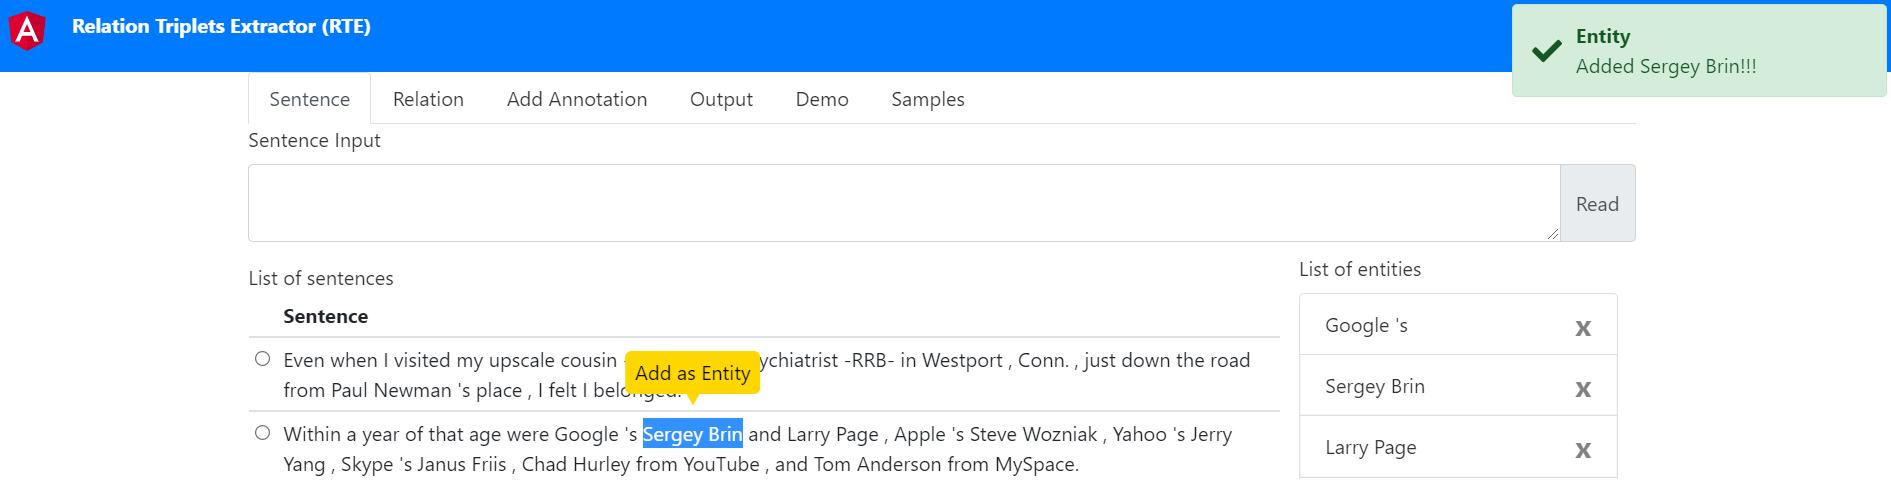Dismiss the Added Sergey Brin notification
Viewport: 1891px width, 484px height.
pos(1699,50)
